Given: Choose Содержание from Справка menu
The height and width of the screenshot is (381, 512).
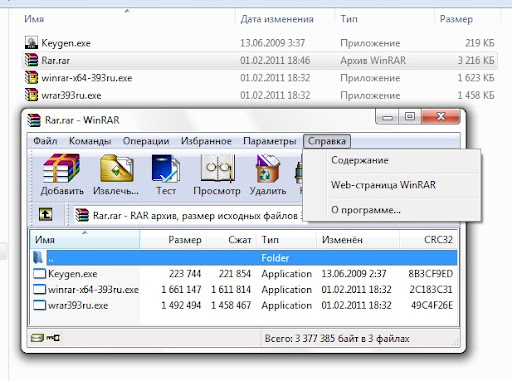Looking at the screenshot, I should click(x=360, y=160).
